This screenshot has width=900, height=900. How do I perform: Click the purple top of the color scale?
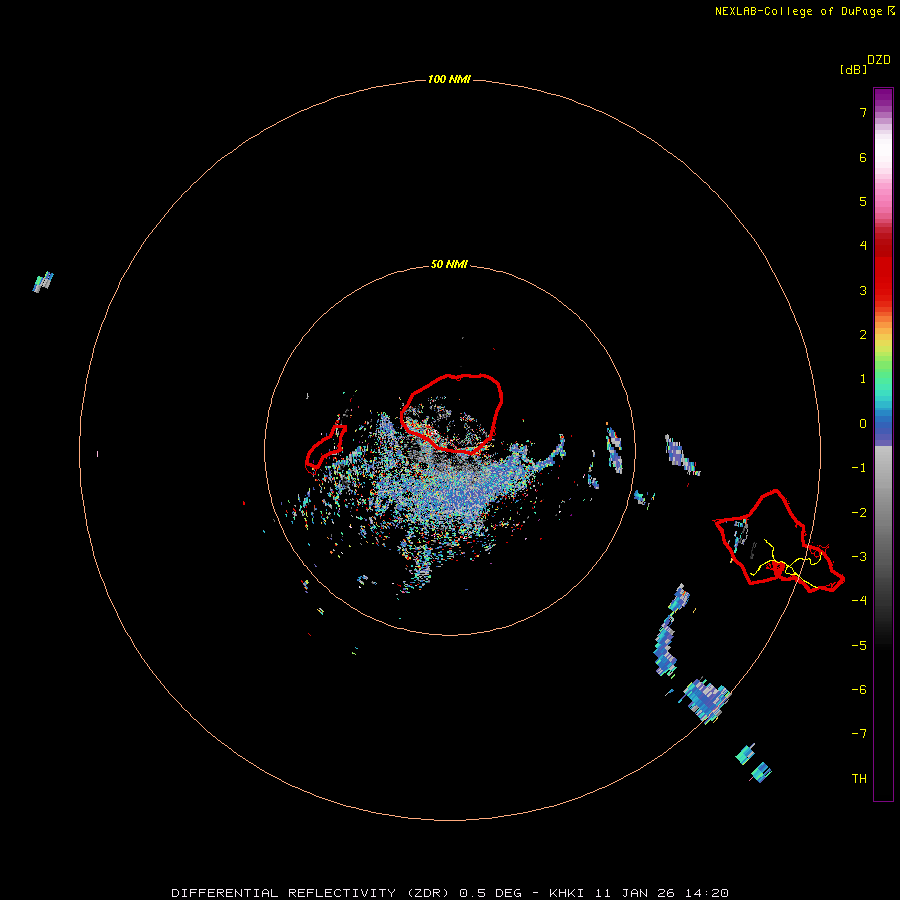(x=883, y=100)
